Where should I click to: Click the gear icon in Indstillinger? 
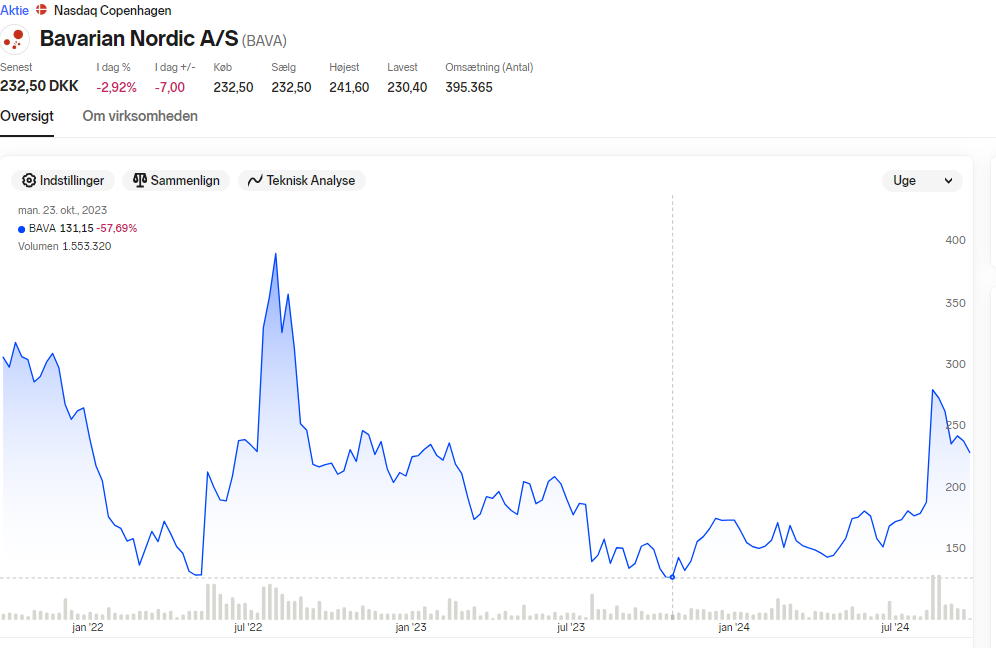point(29,180)
